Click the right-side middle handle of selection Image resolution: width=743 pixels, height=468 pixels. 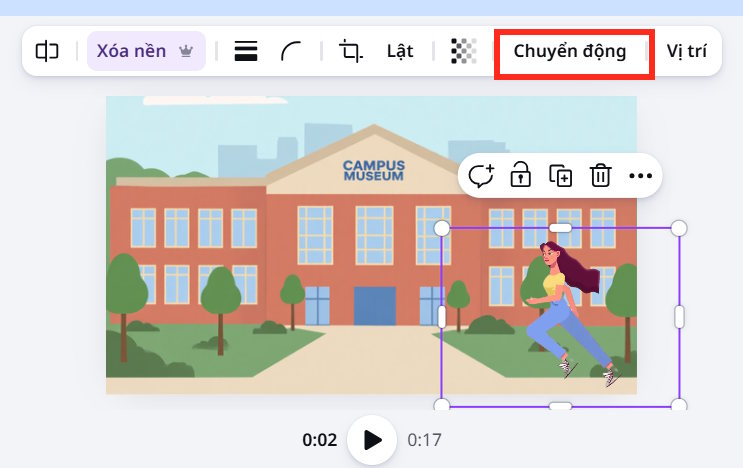pyautogui.click(x=680, y=317)
